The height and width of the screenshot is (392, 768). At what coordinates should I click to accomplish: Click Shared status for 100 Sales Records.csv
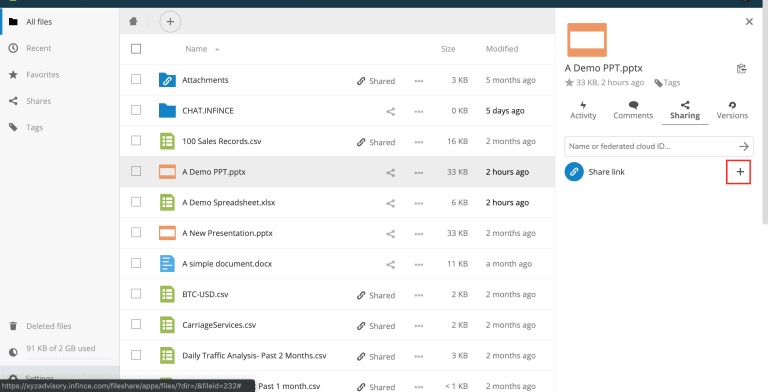click(x=376, y=142)
